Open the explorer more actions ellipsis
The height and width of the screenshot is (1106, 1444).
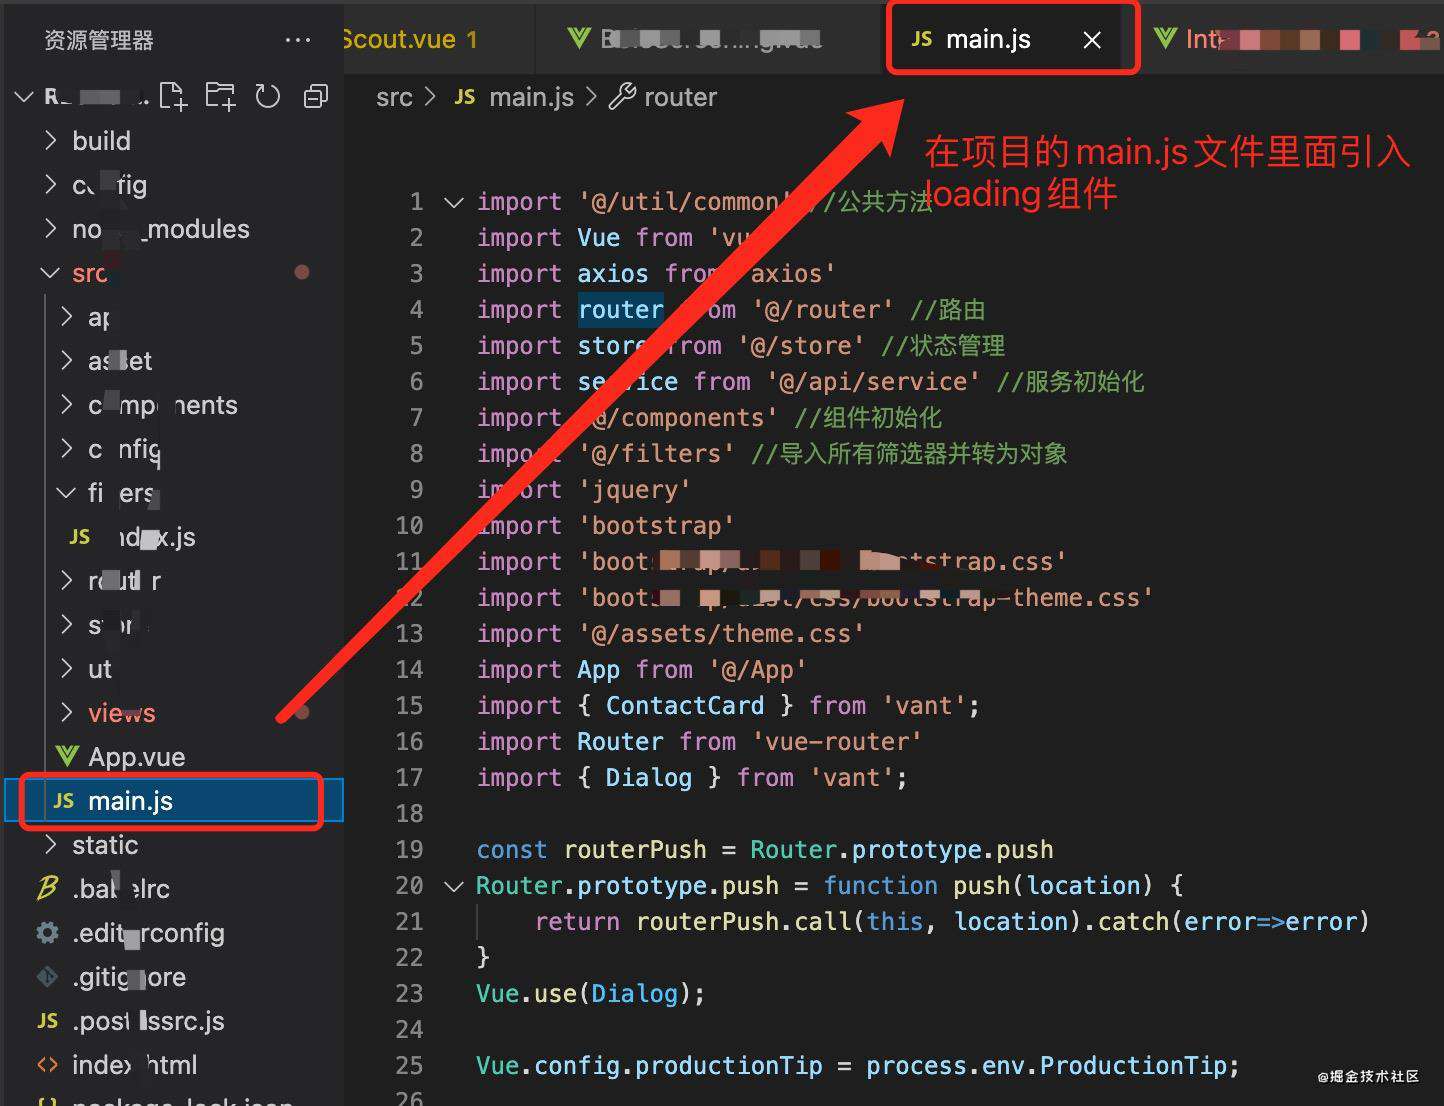(x=298, y=40)
